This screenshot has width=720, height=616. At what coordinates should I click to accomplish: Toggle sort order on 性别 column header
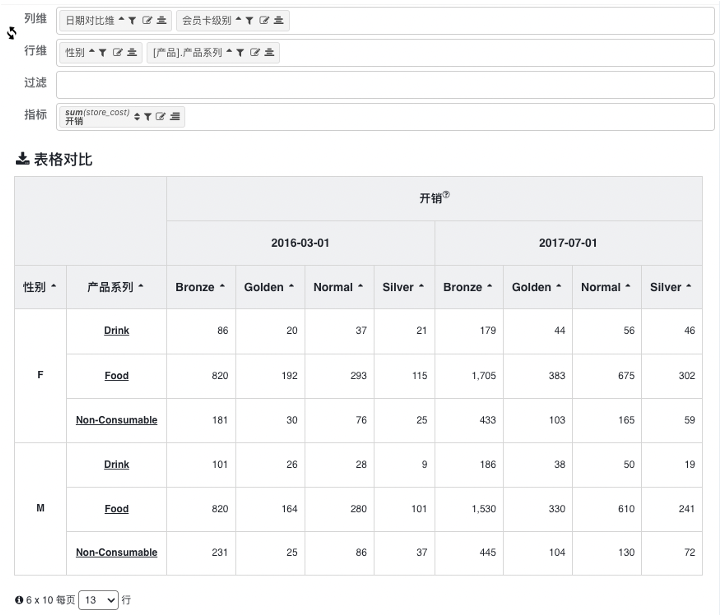point(54,286)
